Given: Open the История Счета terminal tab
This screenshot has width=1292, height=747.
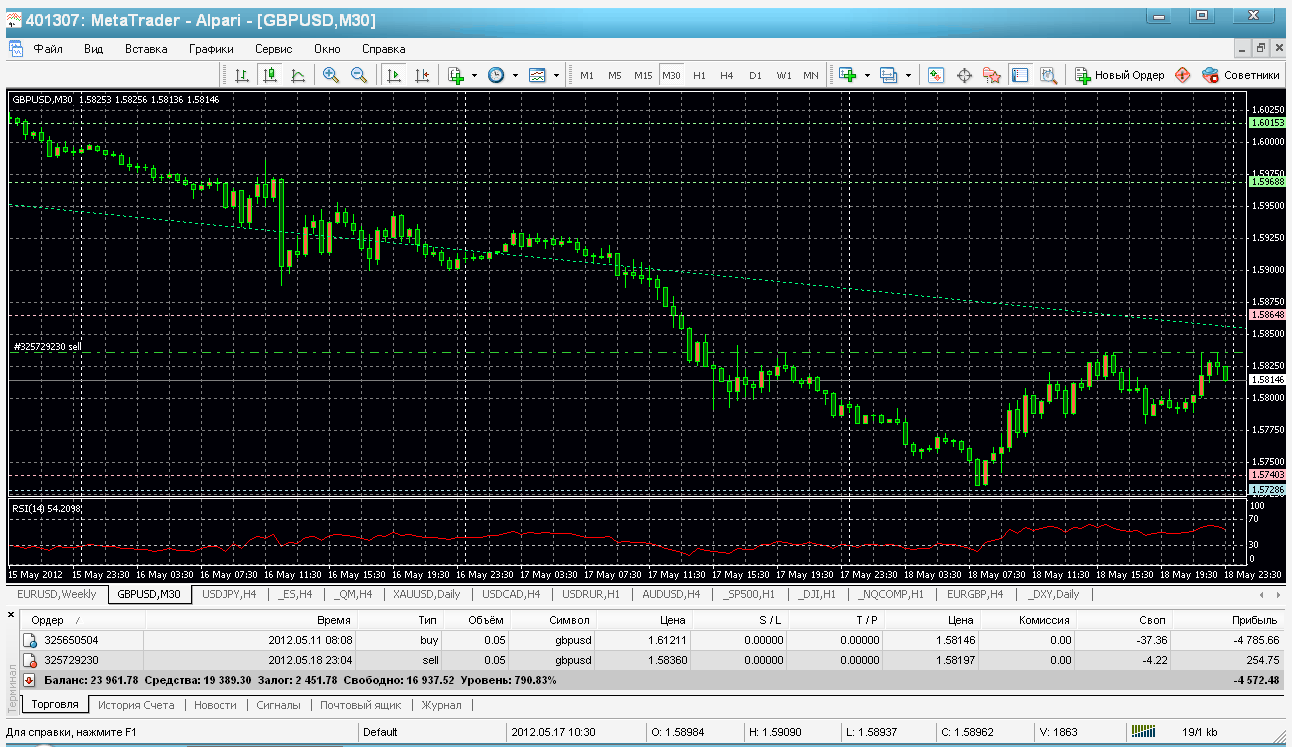Looking at the screenshot, I should coord(136,705).
